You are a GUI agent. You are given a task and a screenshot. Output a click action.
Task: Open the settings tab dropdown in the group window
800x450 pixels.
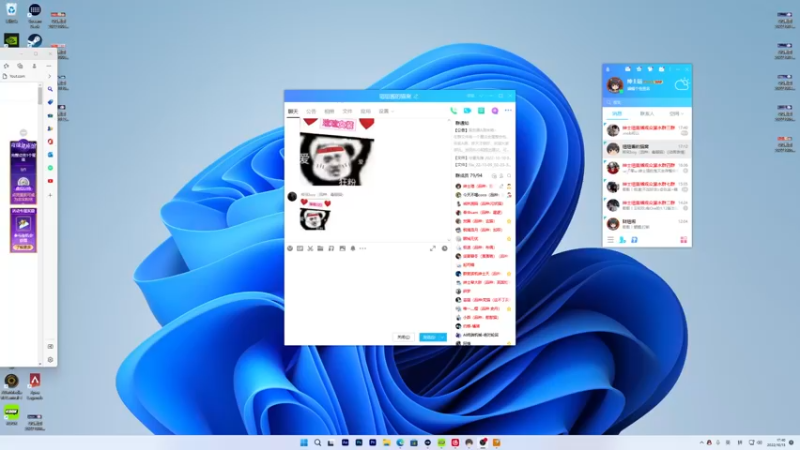386,111
